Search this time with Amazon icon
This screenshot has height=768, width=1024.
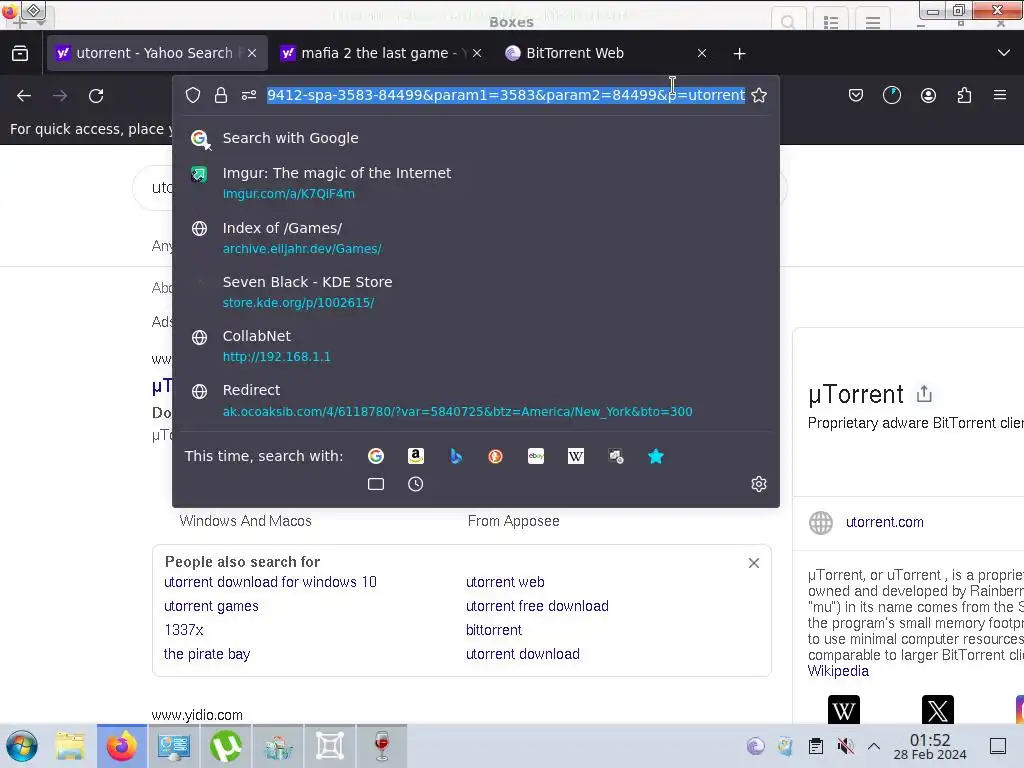point(416,456)
